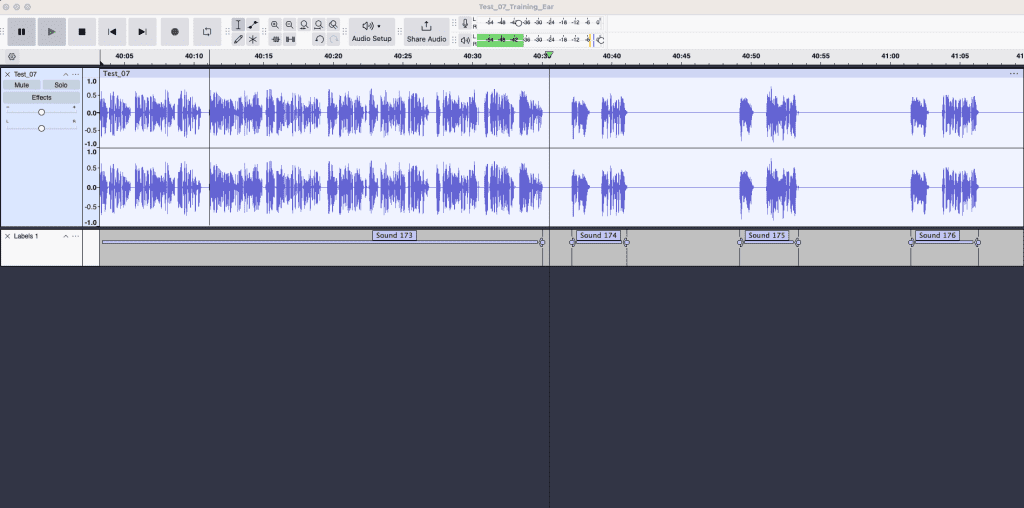
Task: Select the Sound 174 label
Action: pos(598,235)
